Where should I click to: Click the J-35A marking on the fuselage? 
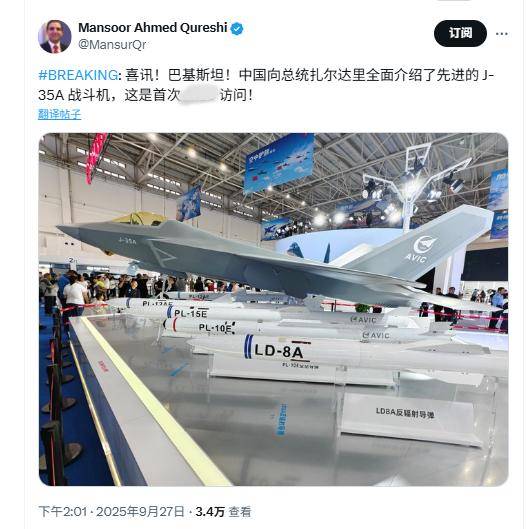coord(127,241)
